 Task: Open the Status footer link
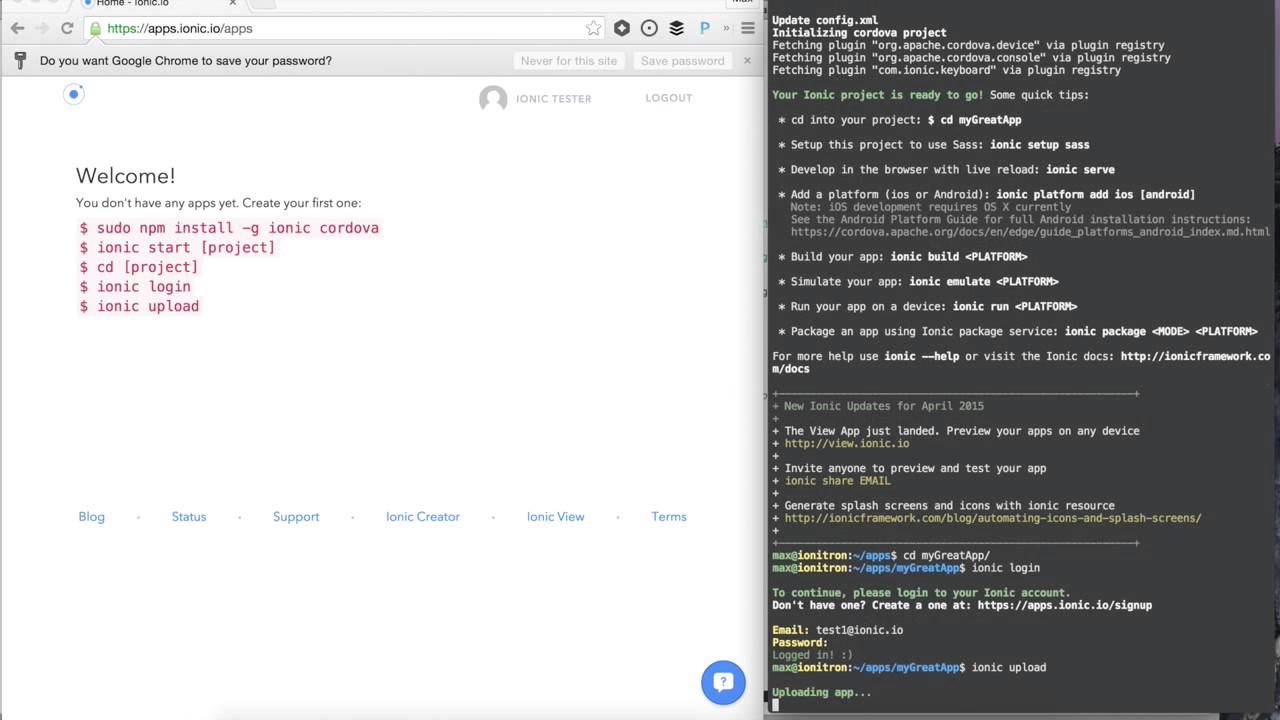(189, 517)
